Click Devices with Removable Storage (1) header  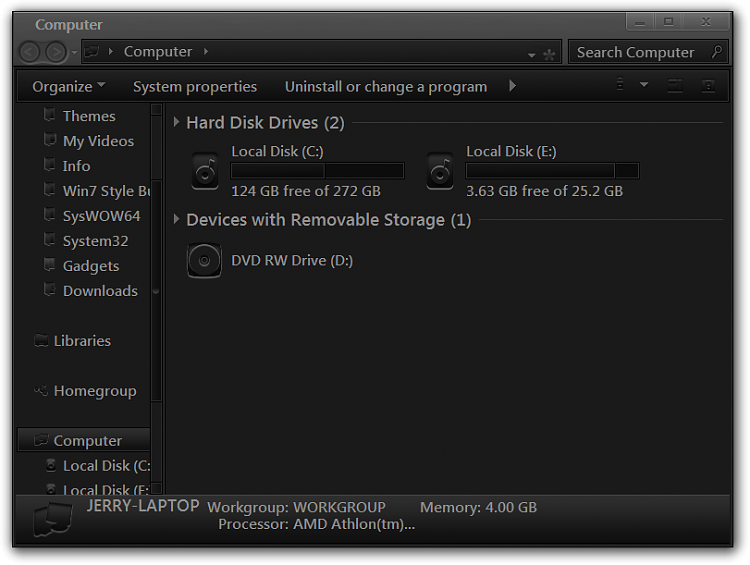(329, 220)
